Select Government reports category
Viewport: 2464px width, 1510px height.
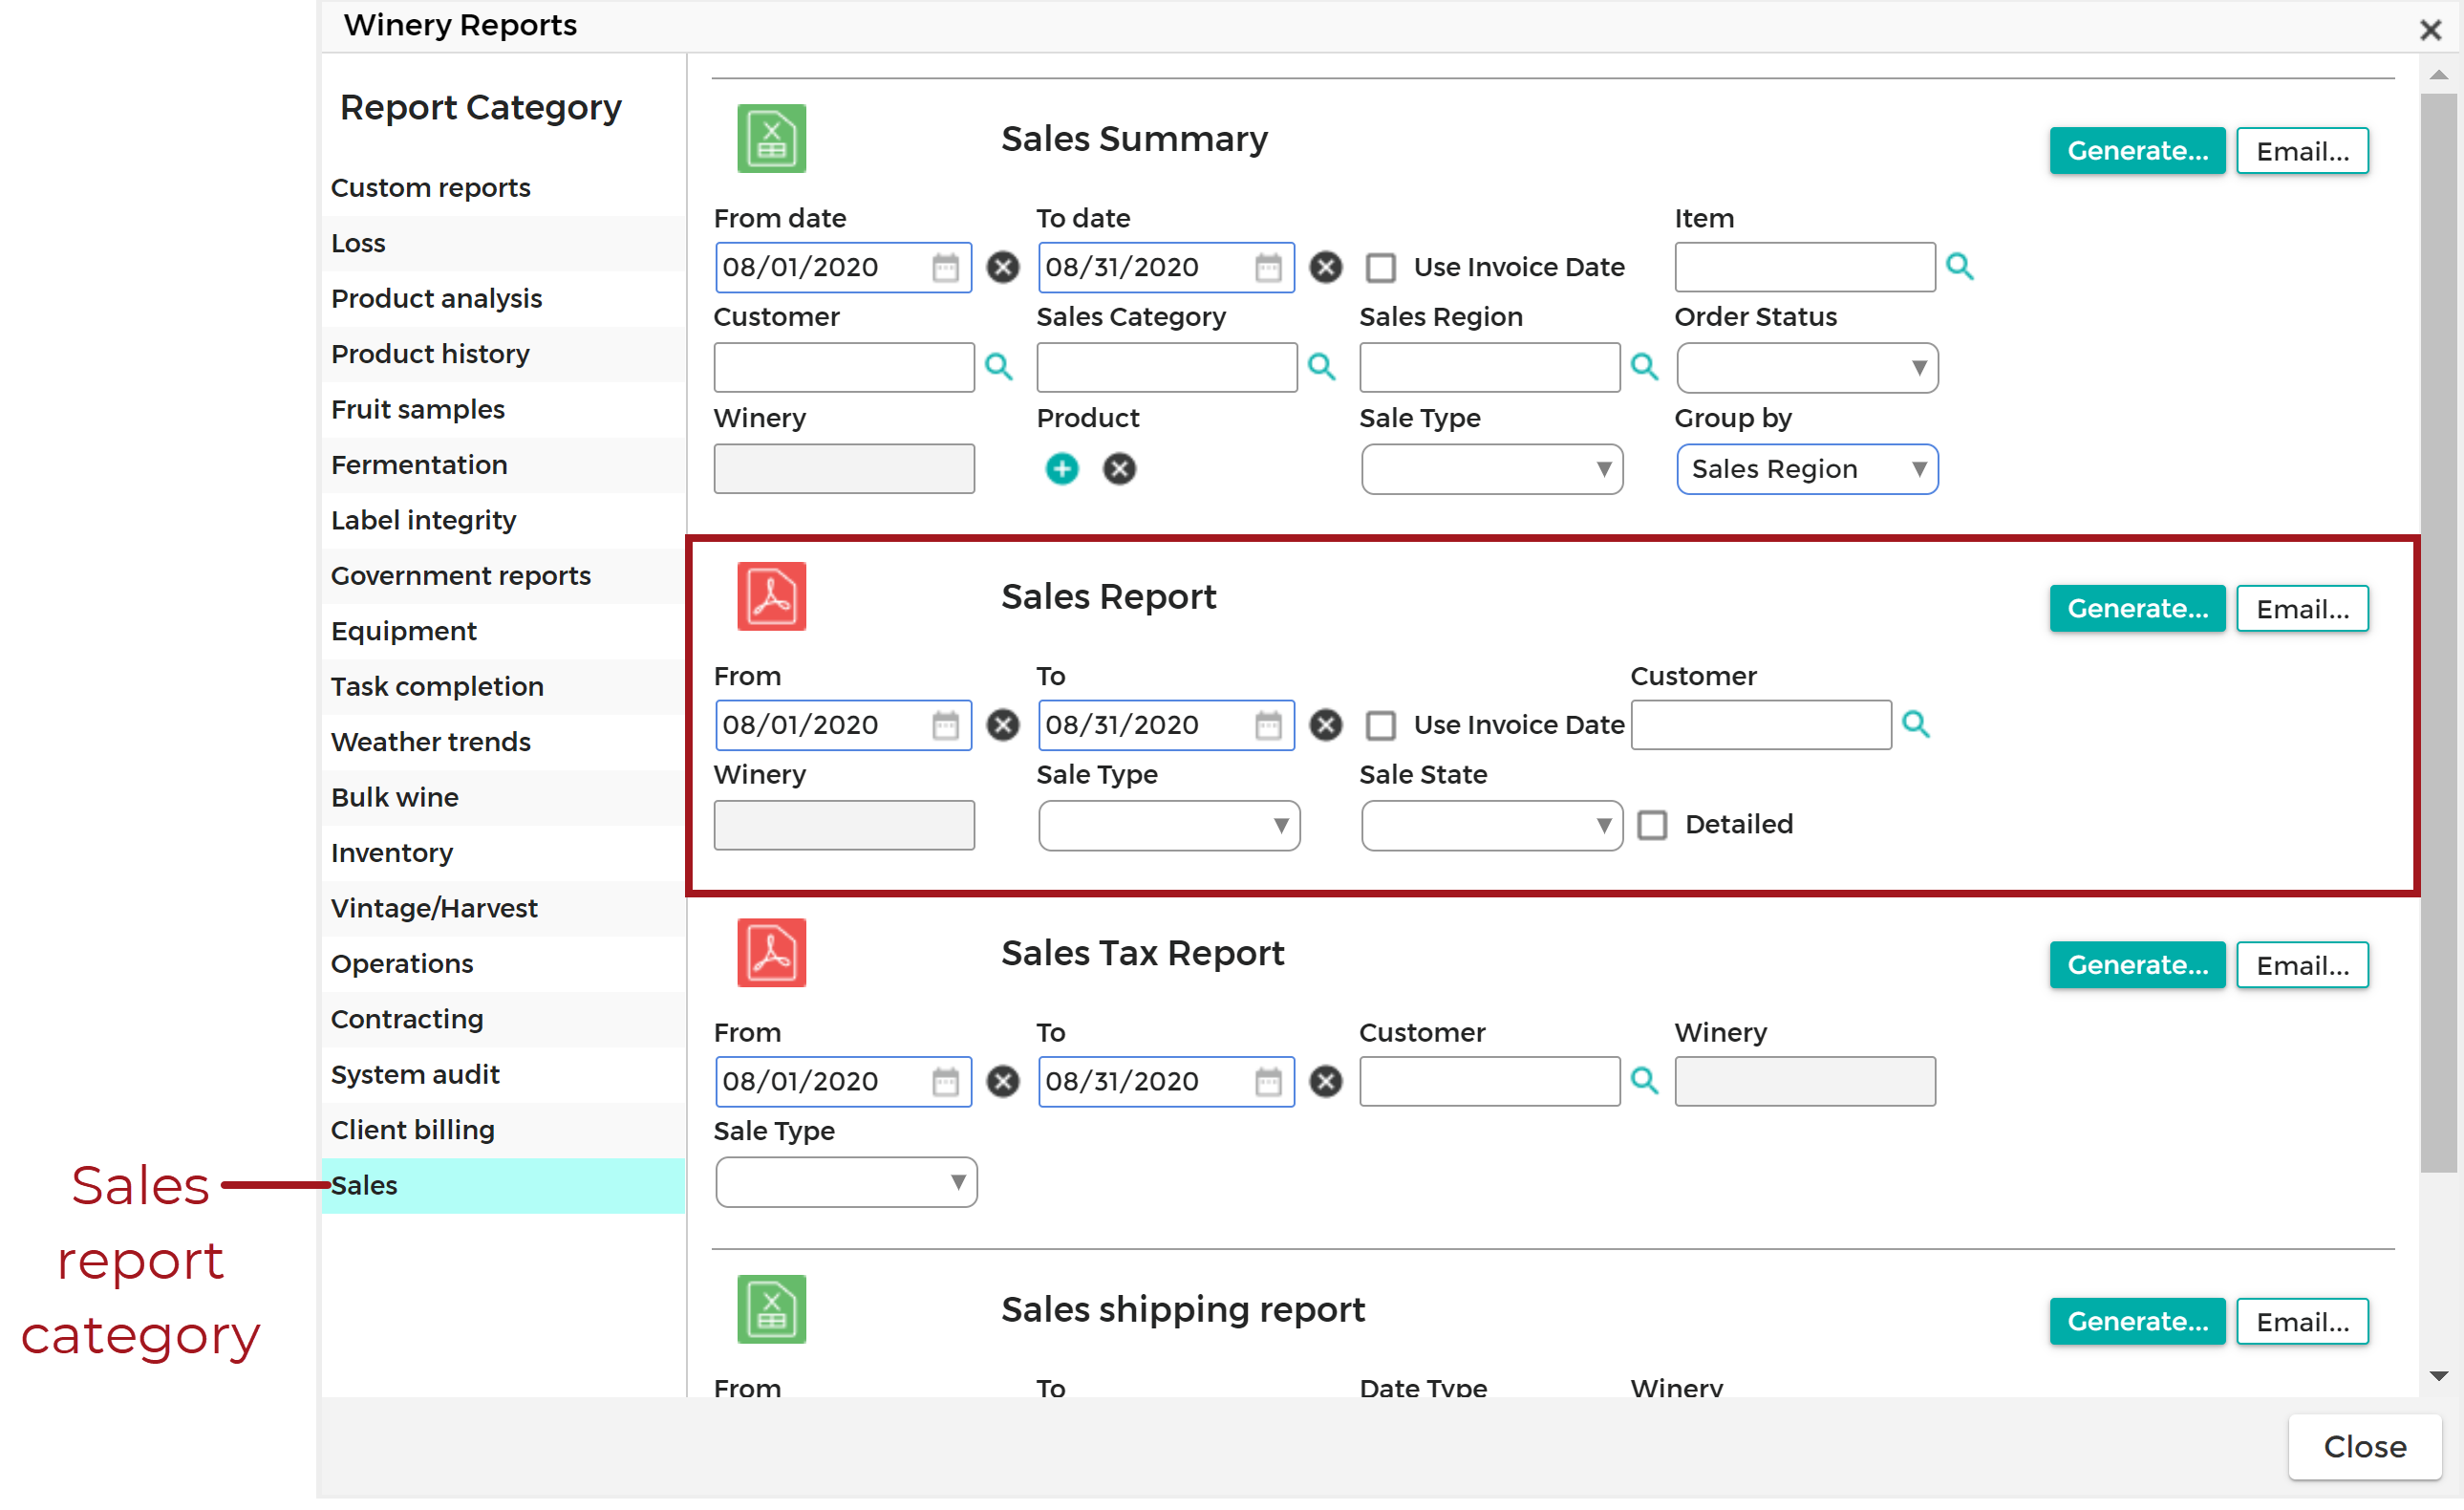pos(503,576)
